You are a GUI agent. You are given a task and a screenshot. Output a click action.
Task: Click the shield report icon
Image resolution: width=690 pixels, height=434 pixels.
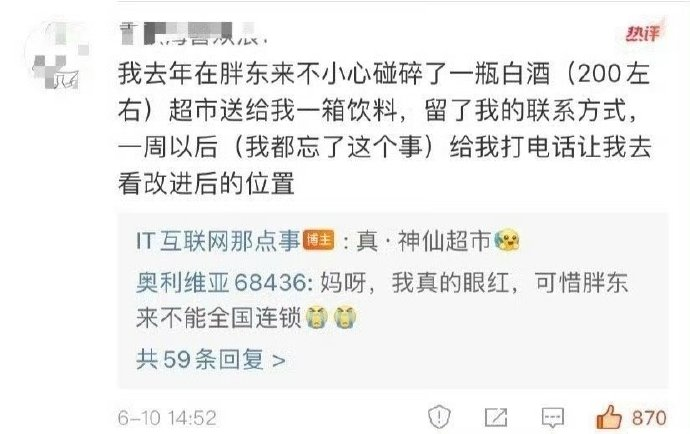point(439,417)
